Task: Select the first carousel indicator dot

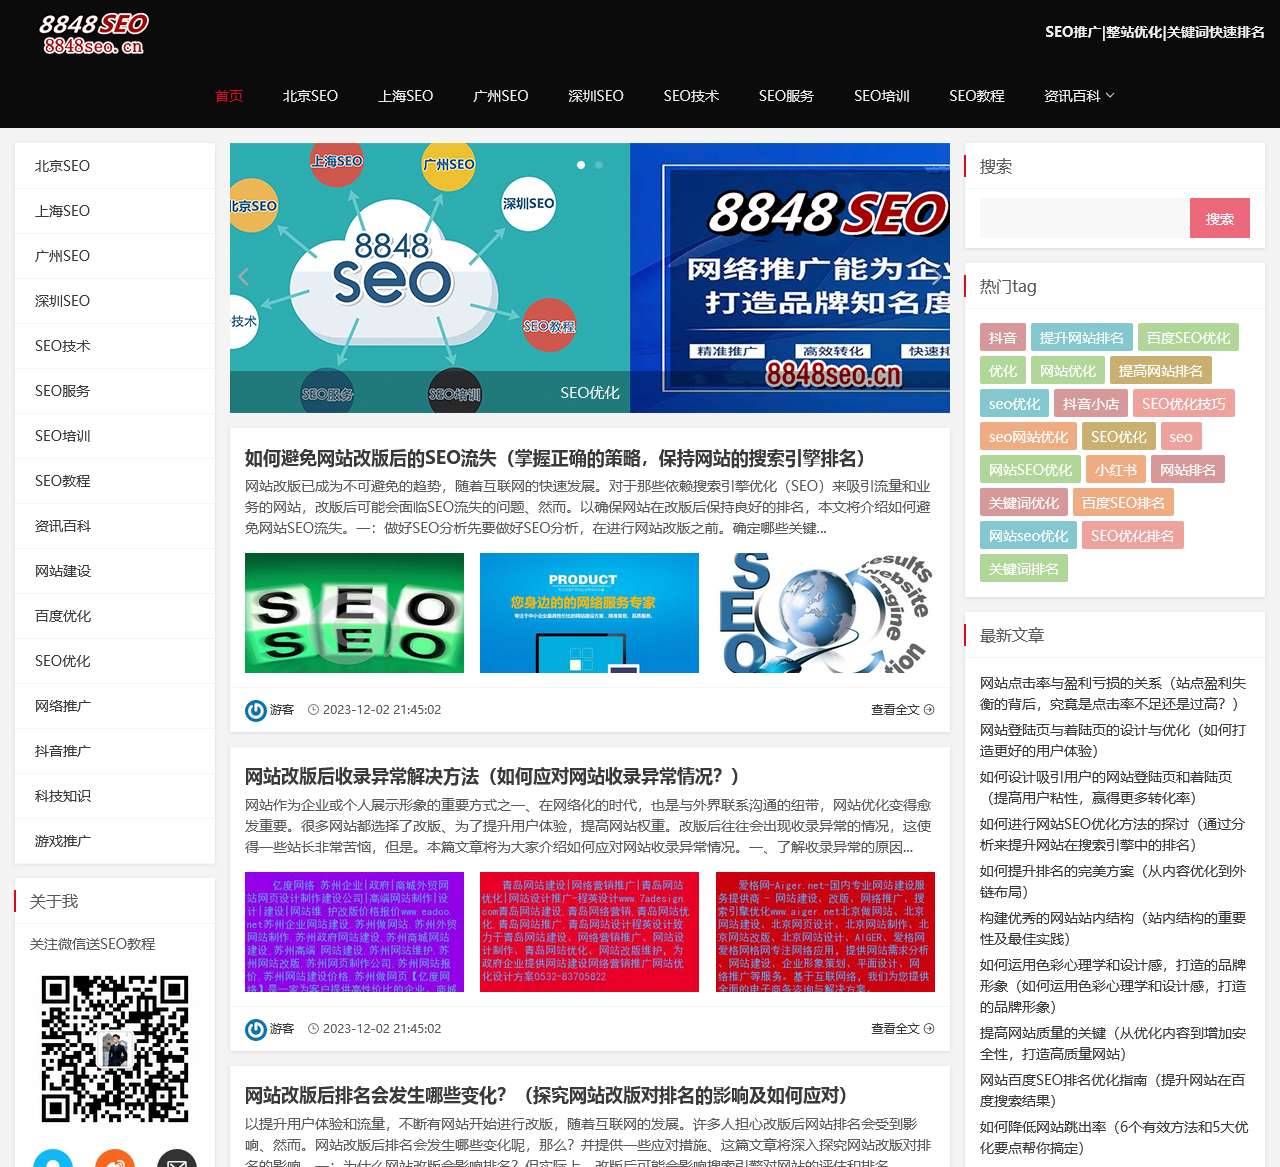Action: click(581, 165)
